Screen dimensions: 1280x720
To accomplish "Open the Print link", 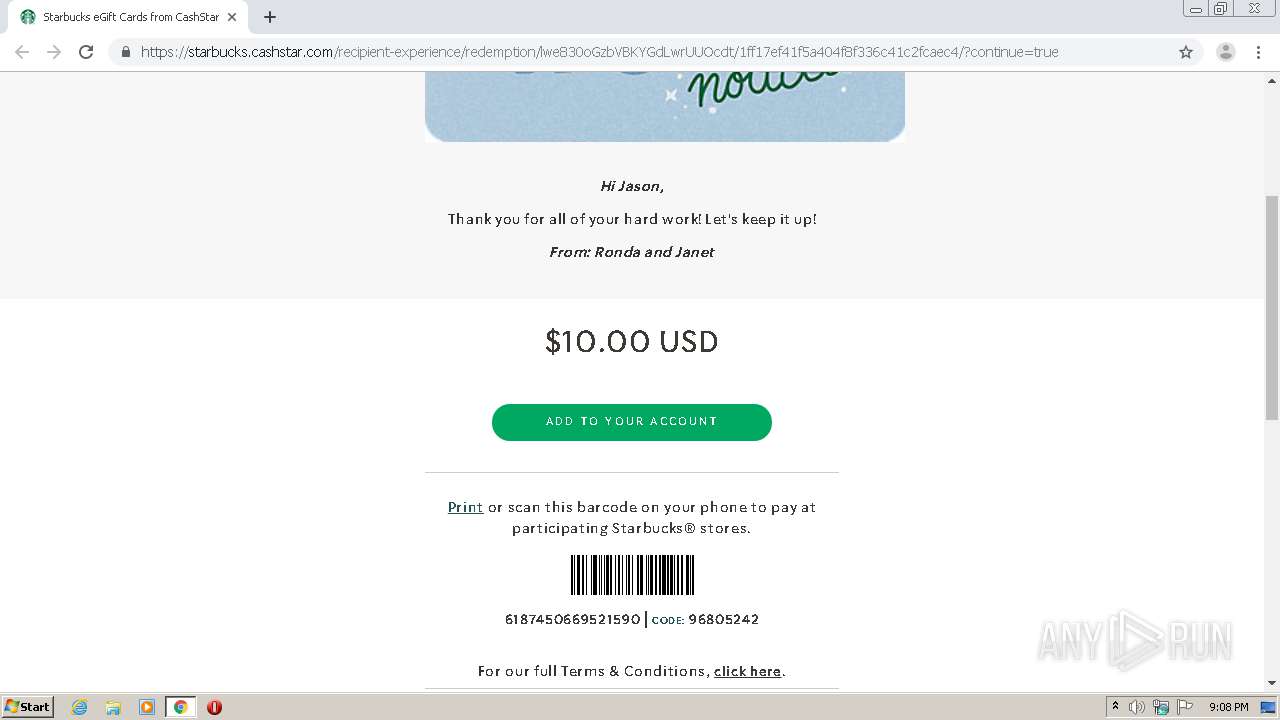I will (x=465, y=507).
